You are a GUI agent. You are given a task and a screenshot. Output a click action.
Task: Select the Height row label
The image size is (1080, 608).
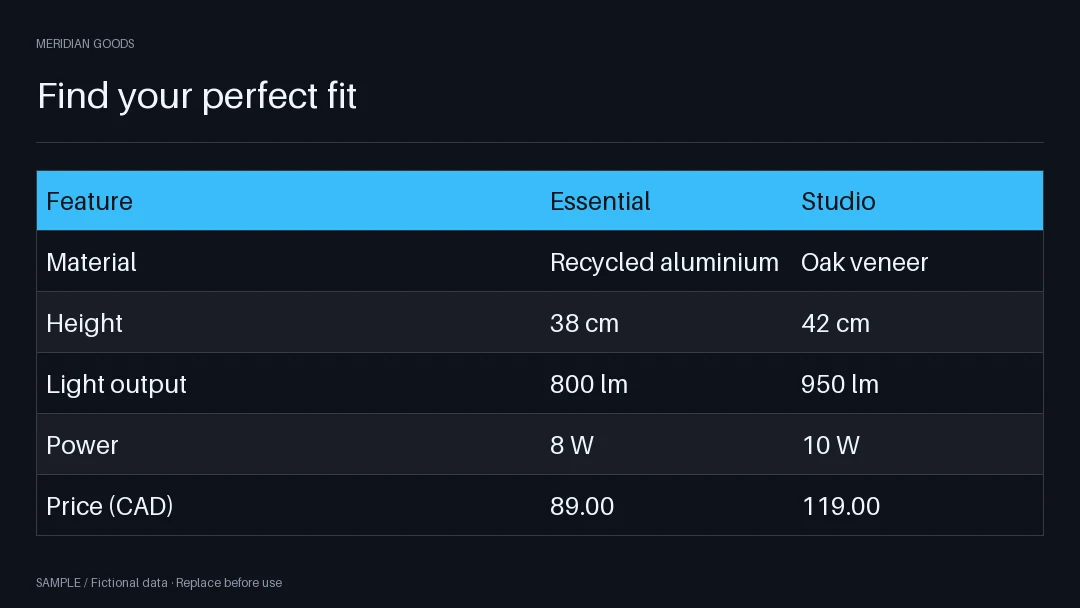click(84, 324)
